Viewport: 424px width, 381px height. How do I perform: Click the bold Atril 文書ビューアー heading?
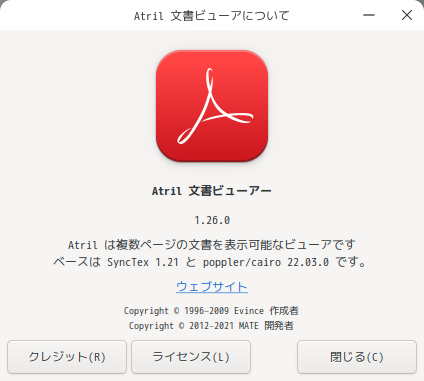coord(212,191)
